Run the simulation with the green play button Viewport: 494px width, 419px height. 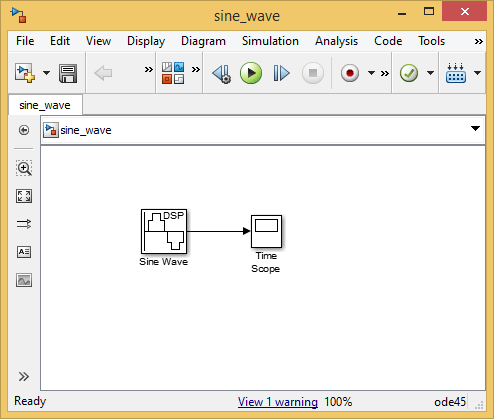click(x=251, y=73)
